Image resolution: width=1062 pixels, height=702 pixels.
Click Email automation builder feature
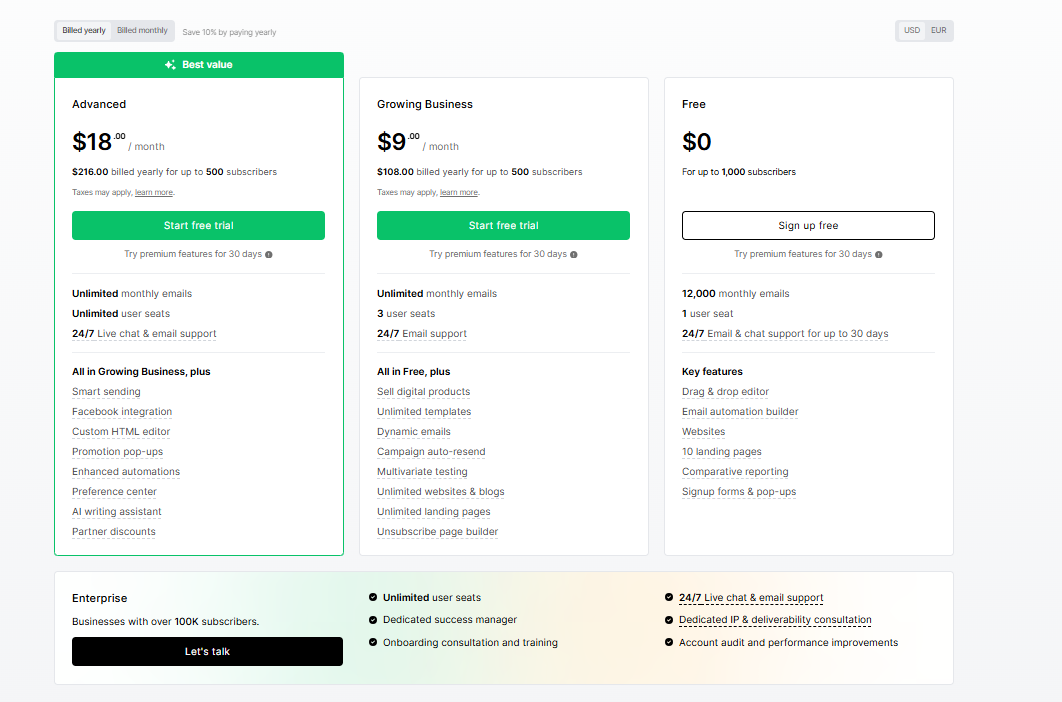(x=740, y=412)
